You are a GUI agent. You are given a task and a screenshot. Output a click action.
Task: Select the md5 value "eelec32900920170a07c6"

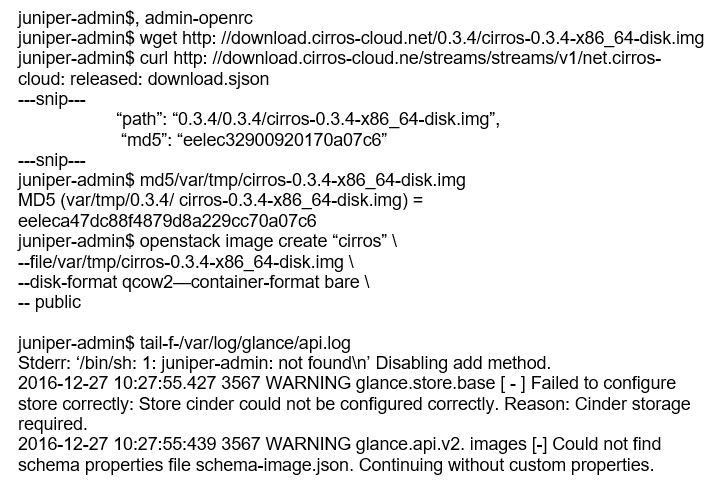tap(283, 140)
